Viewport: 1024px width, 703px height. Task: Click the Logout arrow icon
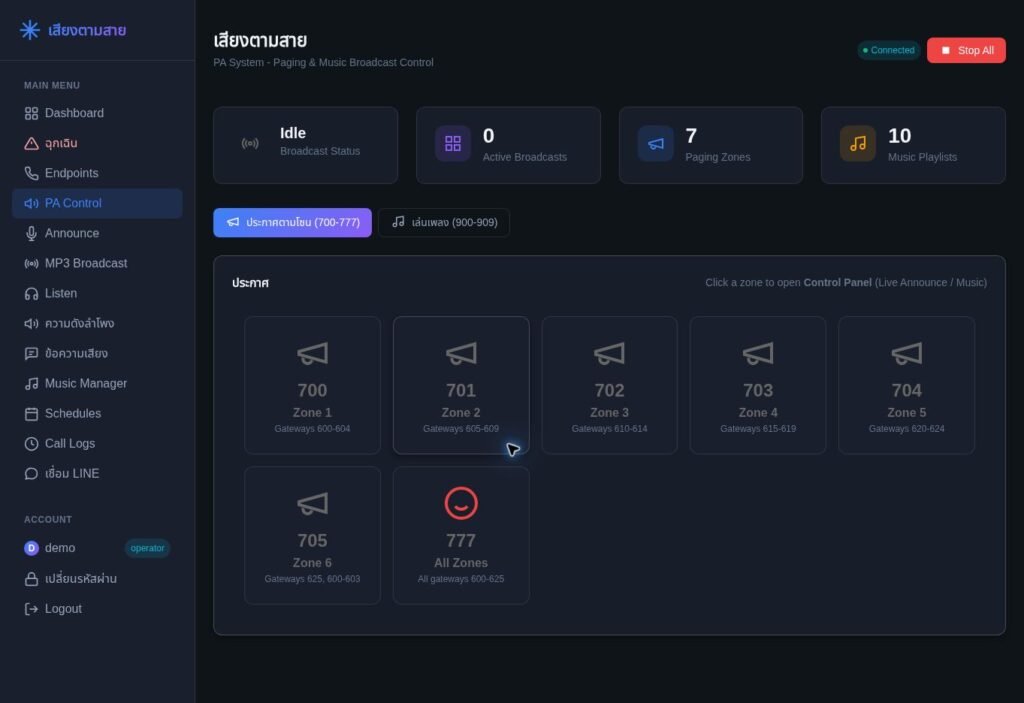point(31,610)
